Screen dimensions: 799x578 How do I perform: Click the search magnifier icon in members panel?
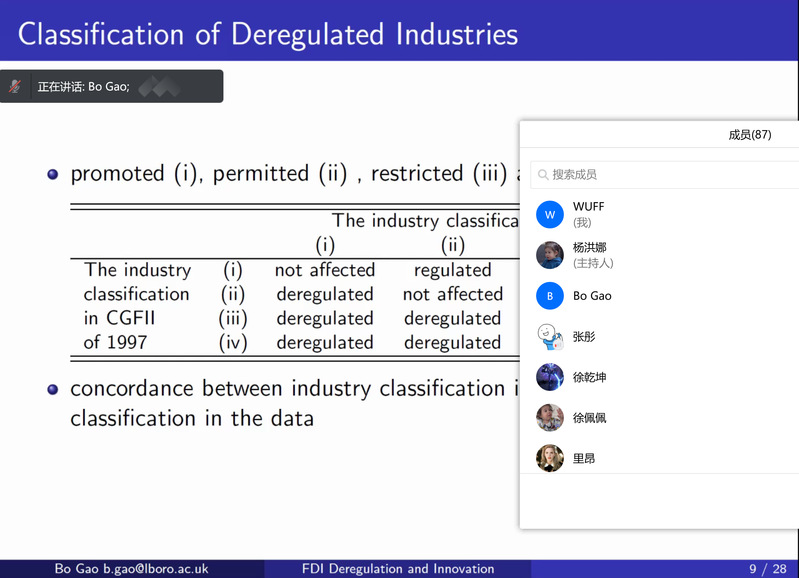pos(543,175)
